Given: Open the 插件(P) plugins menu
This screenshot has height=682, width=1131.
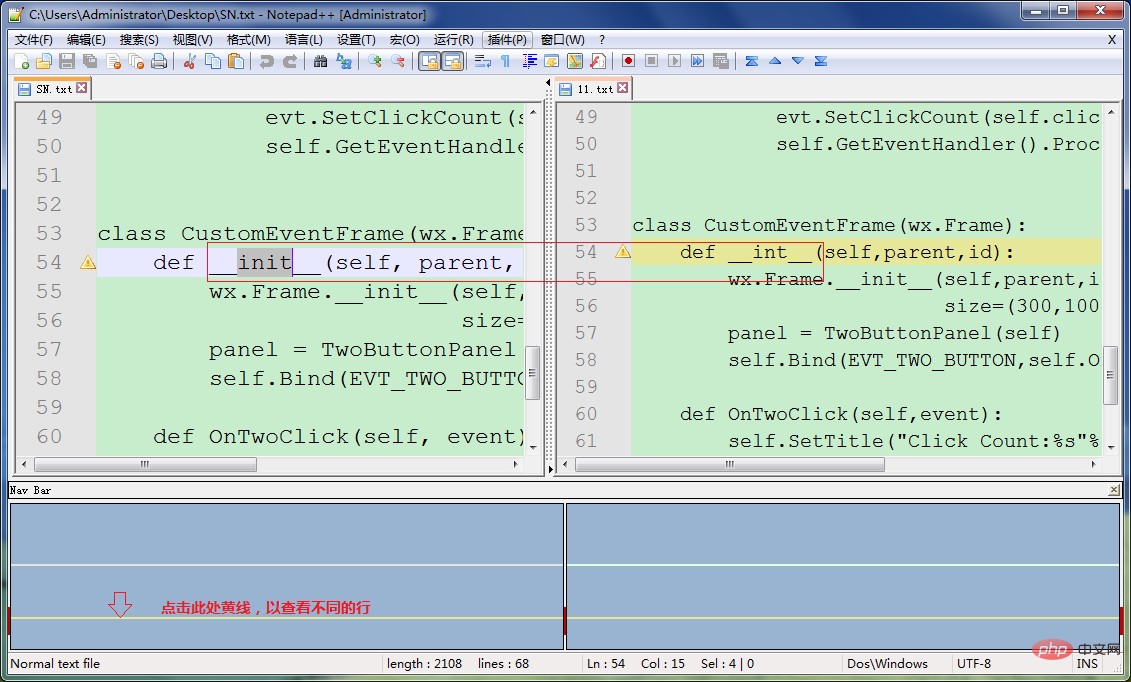Looking at the screenshot, I should click(x=507, y=40).
